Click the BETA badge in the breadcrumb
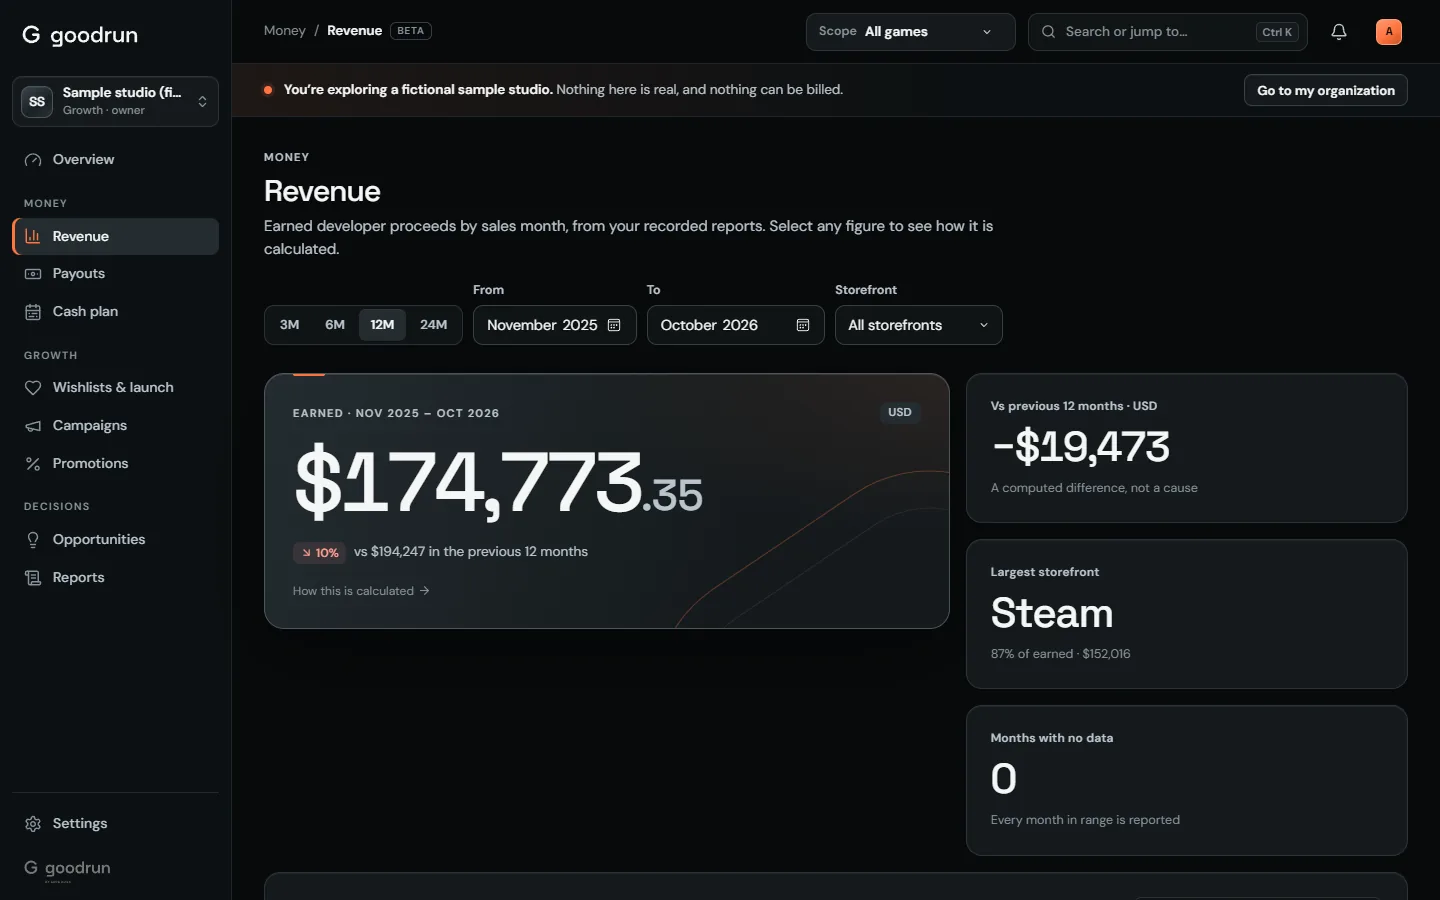This screenshot has width=1440, height=900. tap(411, 31)
